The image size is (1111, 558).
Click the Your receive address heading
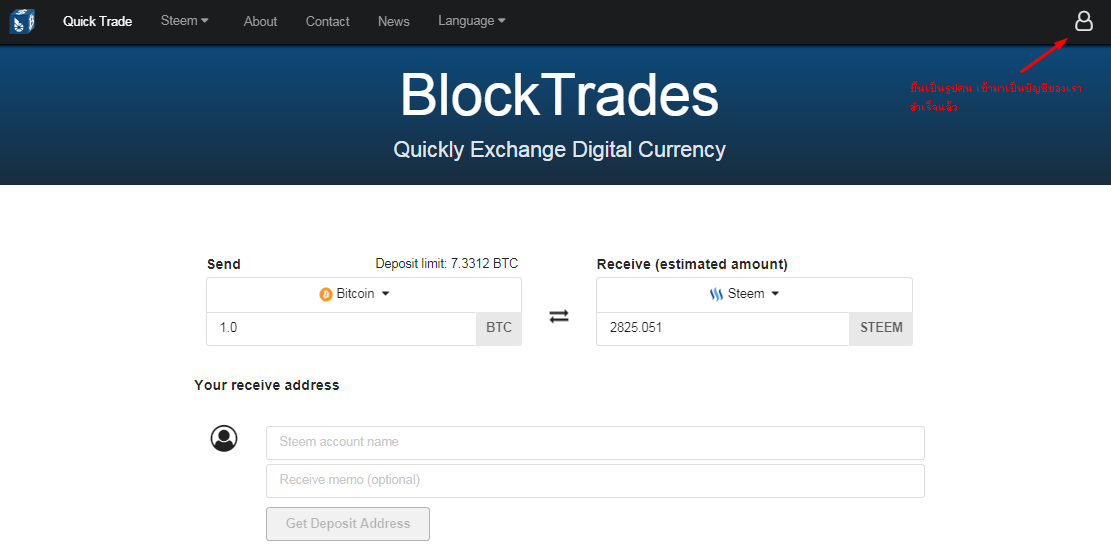(x=266, y=385)
